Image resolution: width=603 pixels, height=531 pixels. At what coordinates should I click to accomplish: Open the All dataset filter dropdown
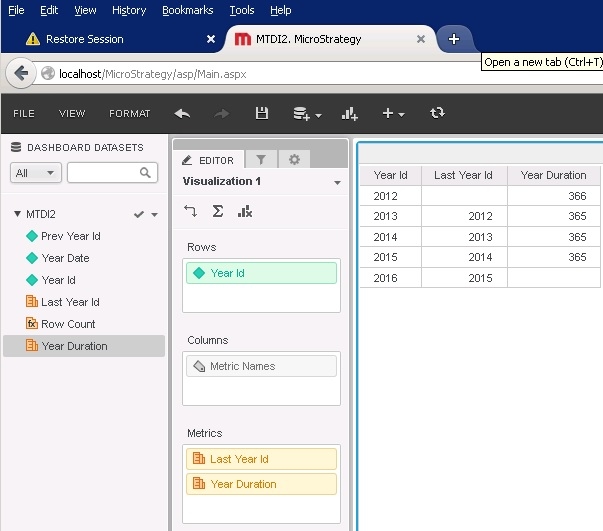pyautogui.click(x=36, y=173)
